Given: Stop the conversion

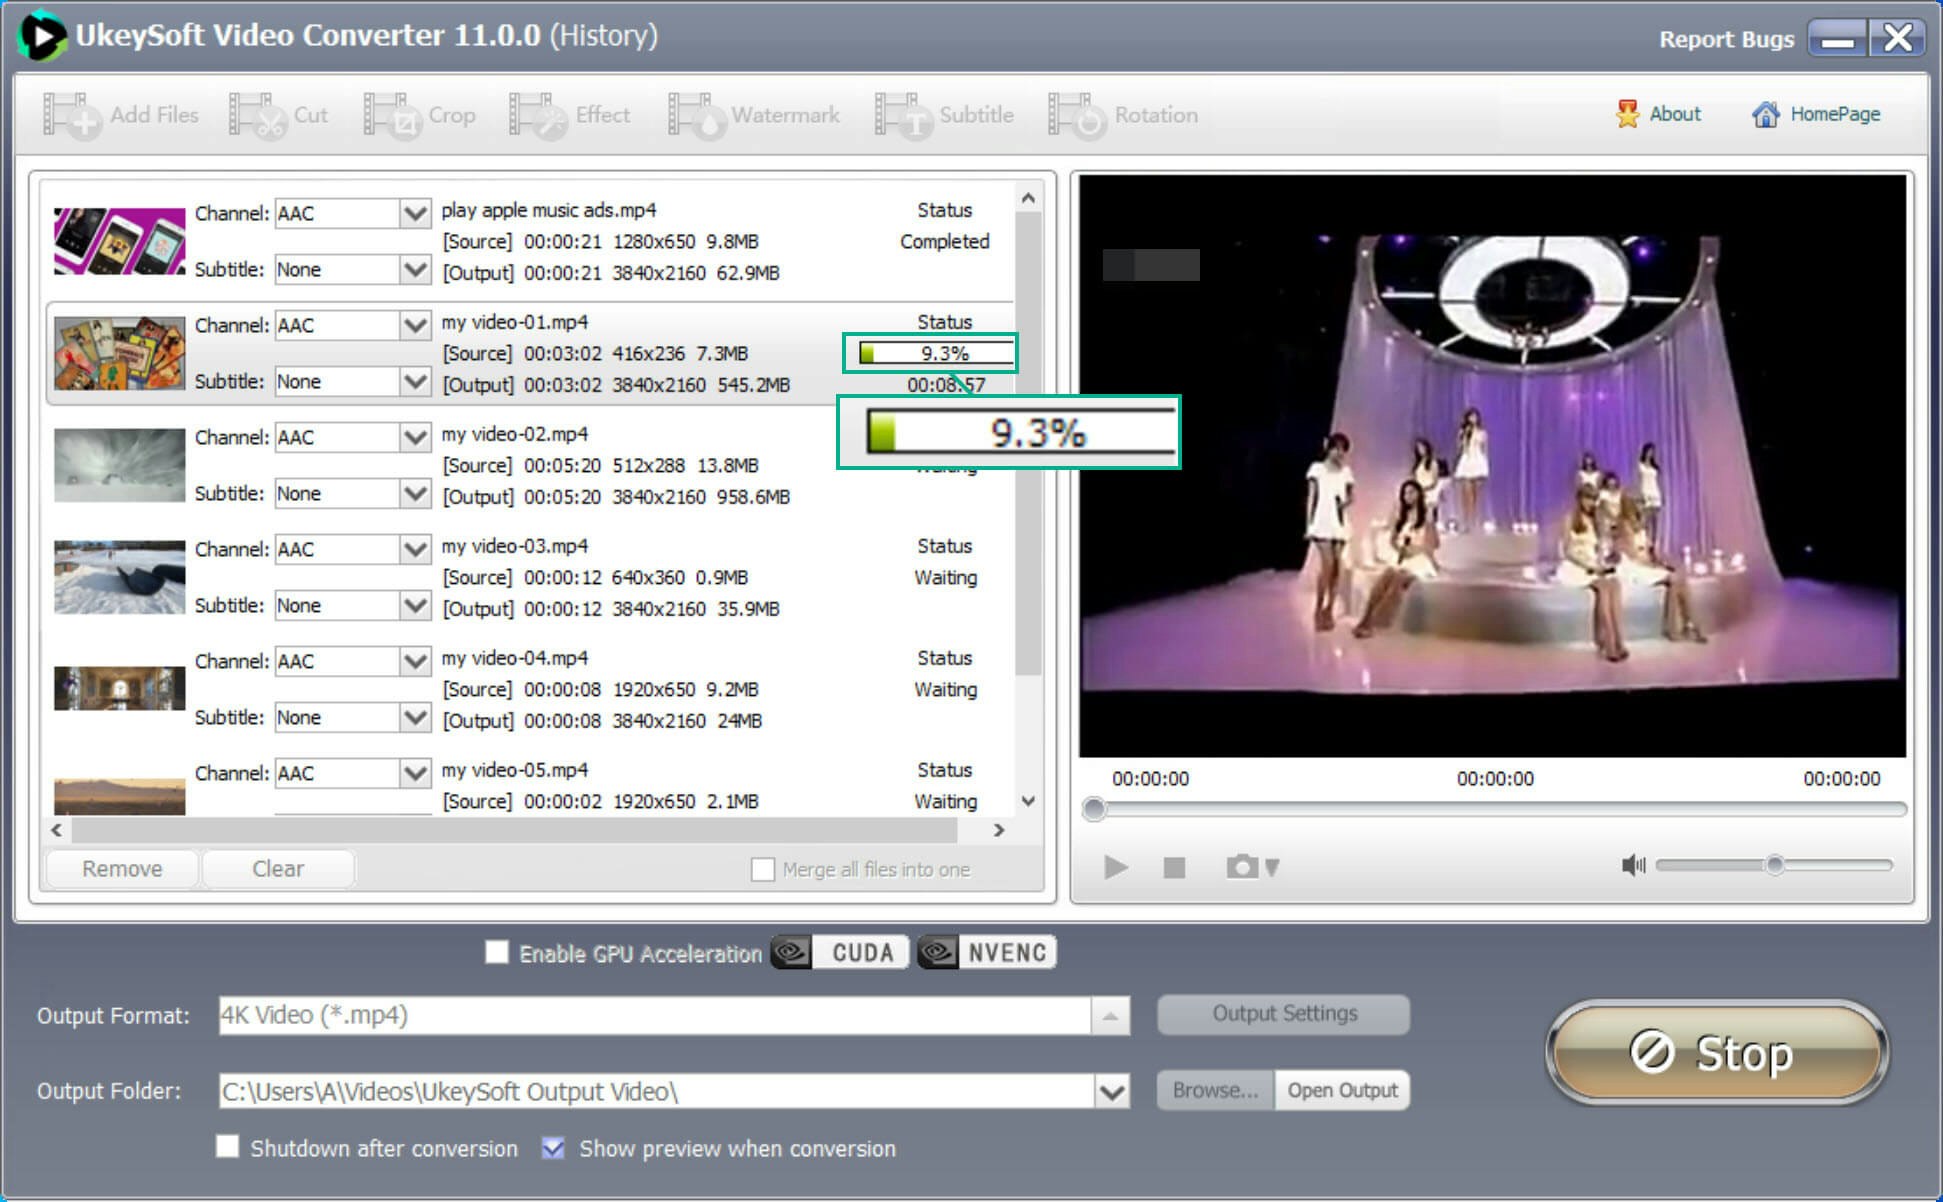Looking at the screenshot, I should (1716, 1052).
